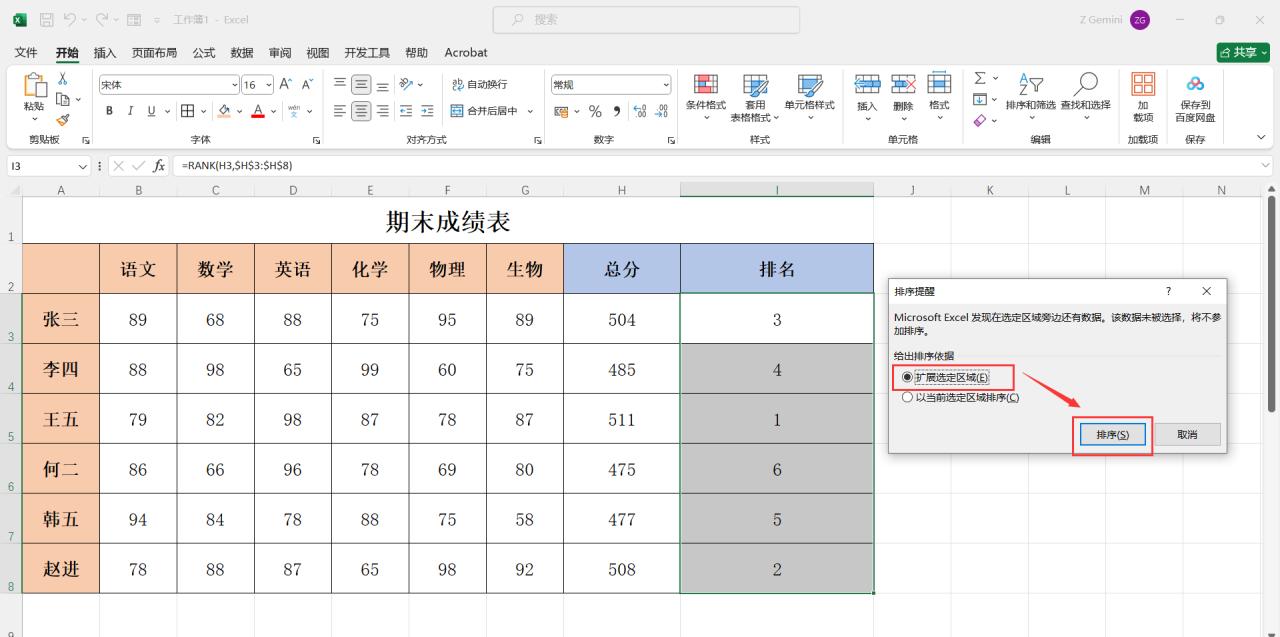Click the Comma Style icon
The image size is (1280, 637).
[617, 111]
